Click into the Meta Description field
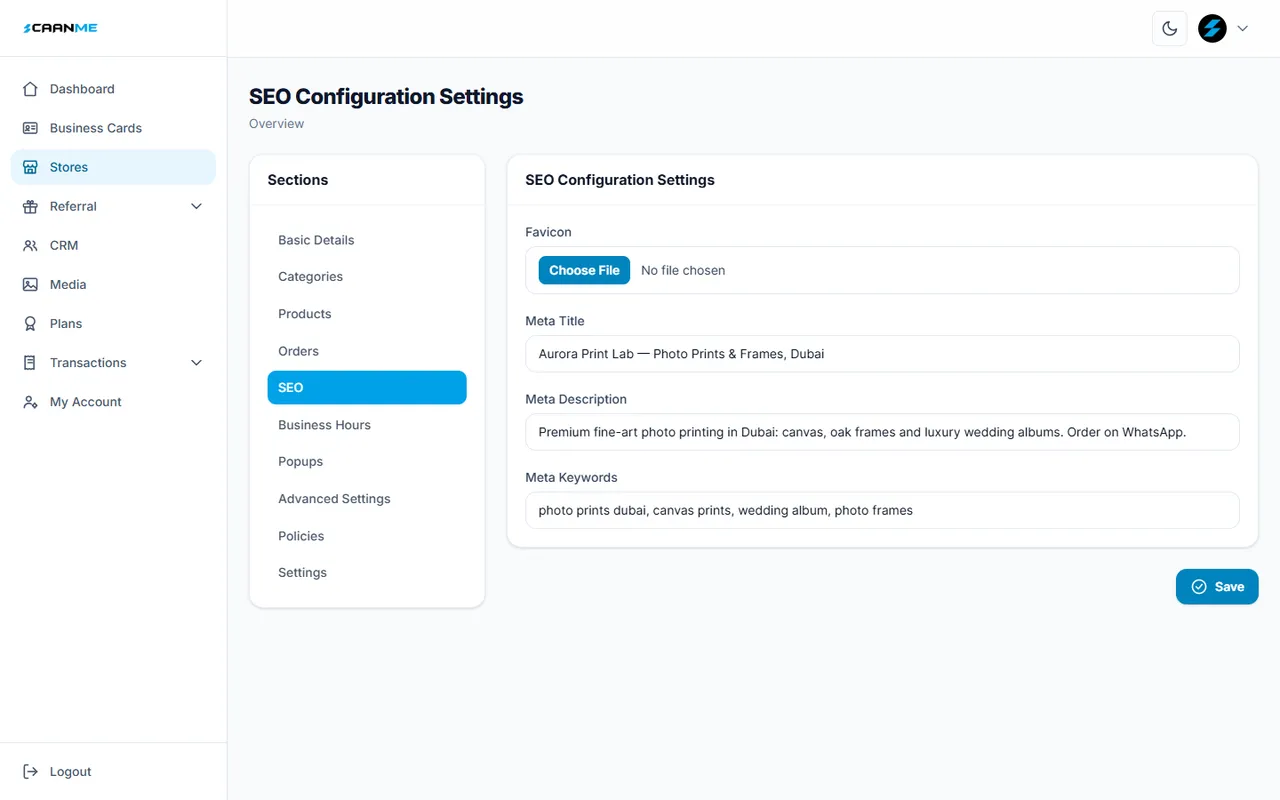 click(x=882, y=432)
